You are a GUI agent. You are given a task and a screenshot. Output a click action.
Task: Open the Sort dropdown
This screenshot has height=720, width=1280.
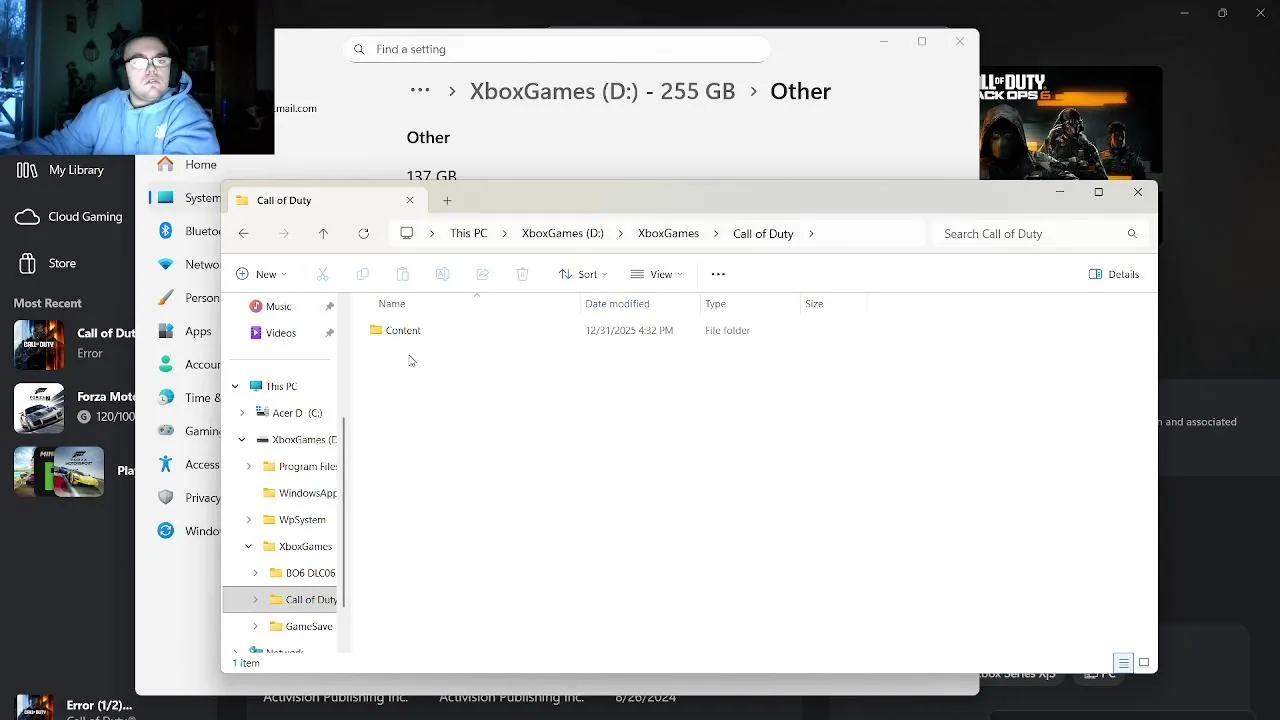(x=583, y=274)
